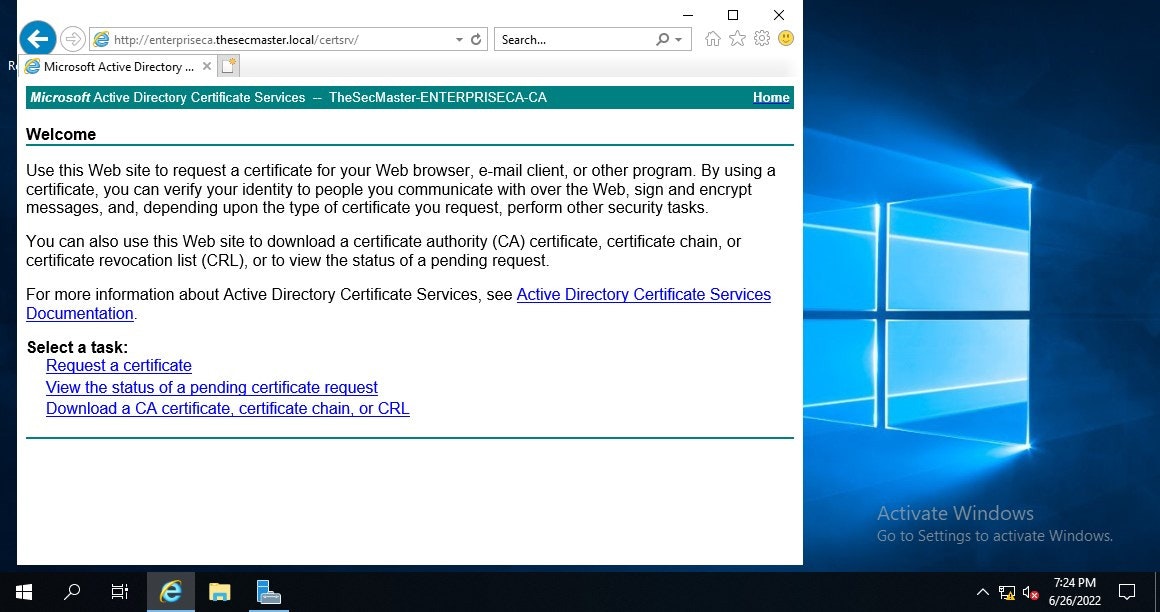This screenshot has width=1160, height=612.
Task: Minimize the Internet Explorer window
Action: [x=688, y=15]
